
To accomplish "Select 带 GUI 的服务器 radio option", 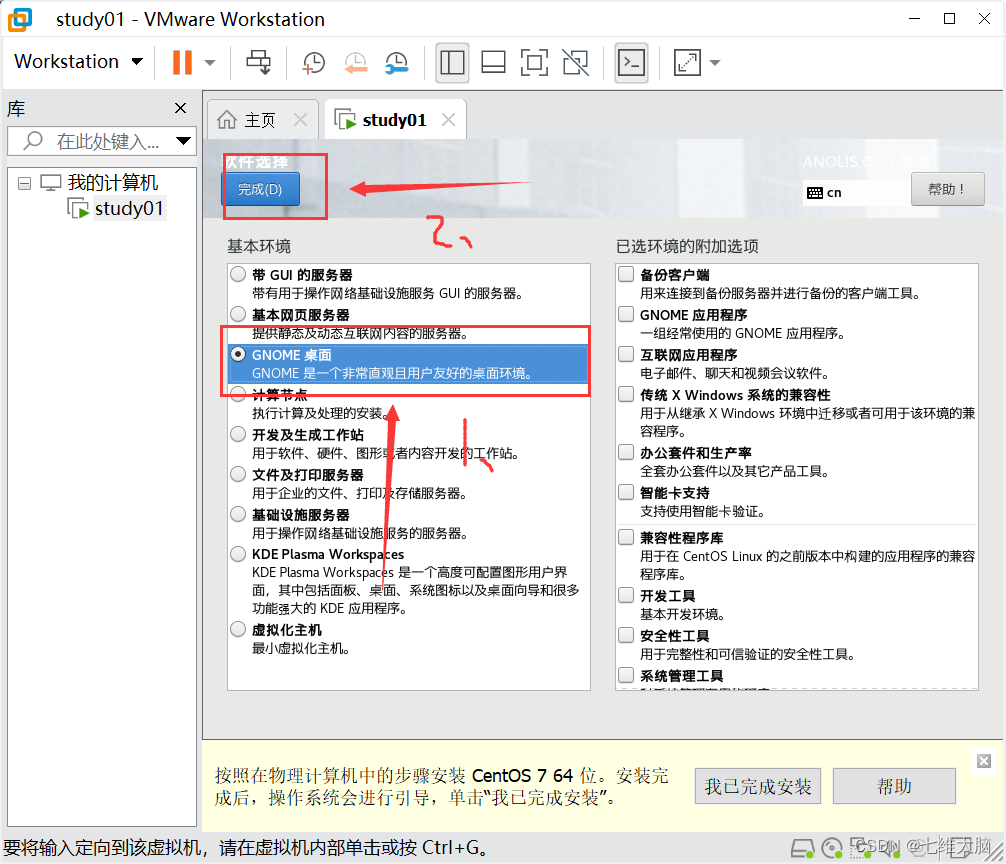I will point(238,275).
